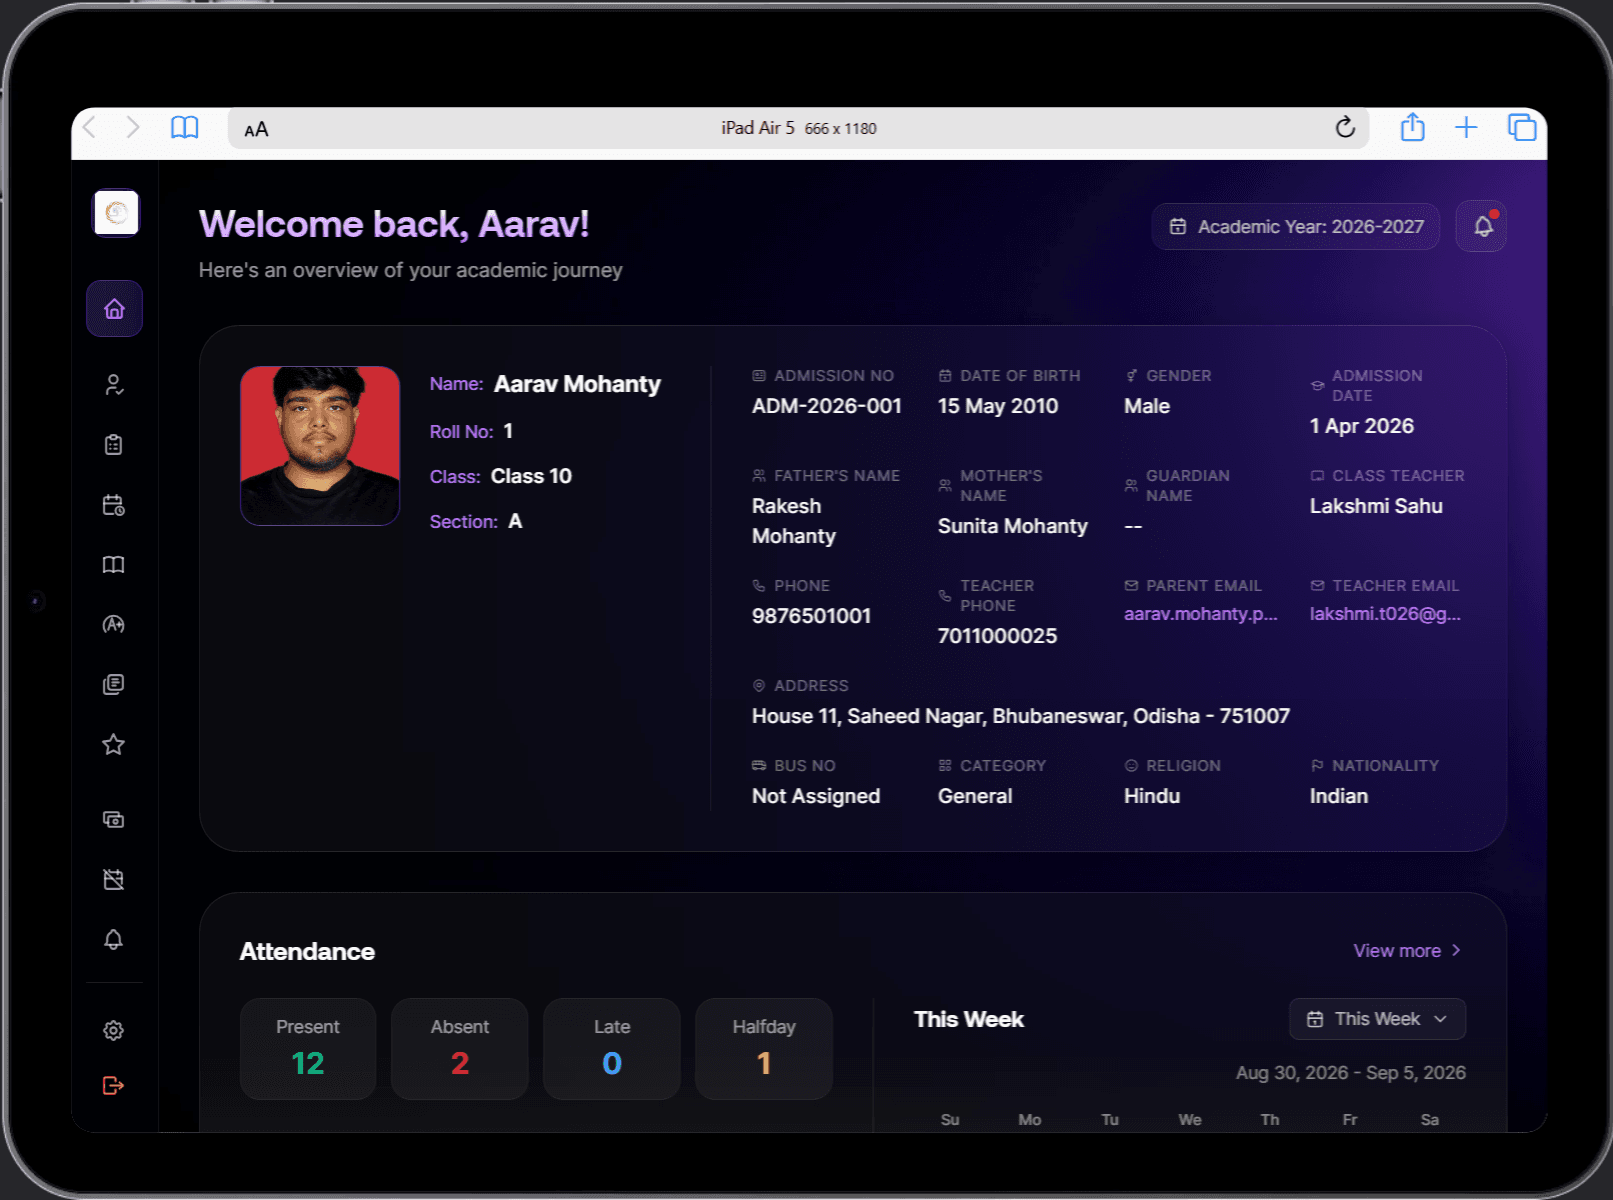
Task: Click the teacher phone 7011000025
Action: pos(997,636)
